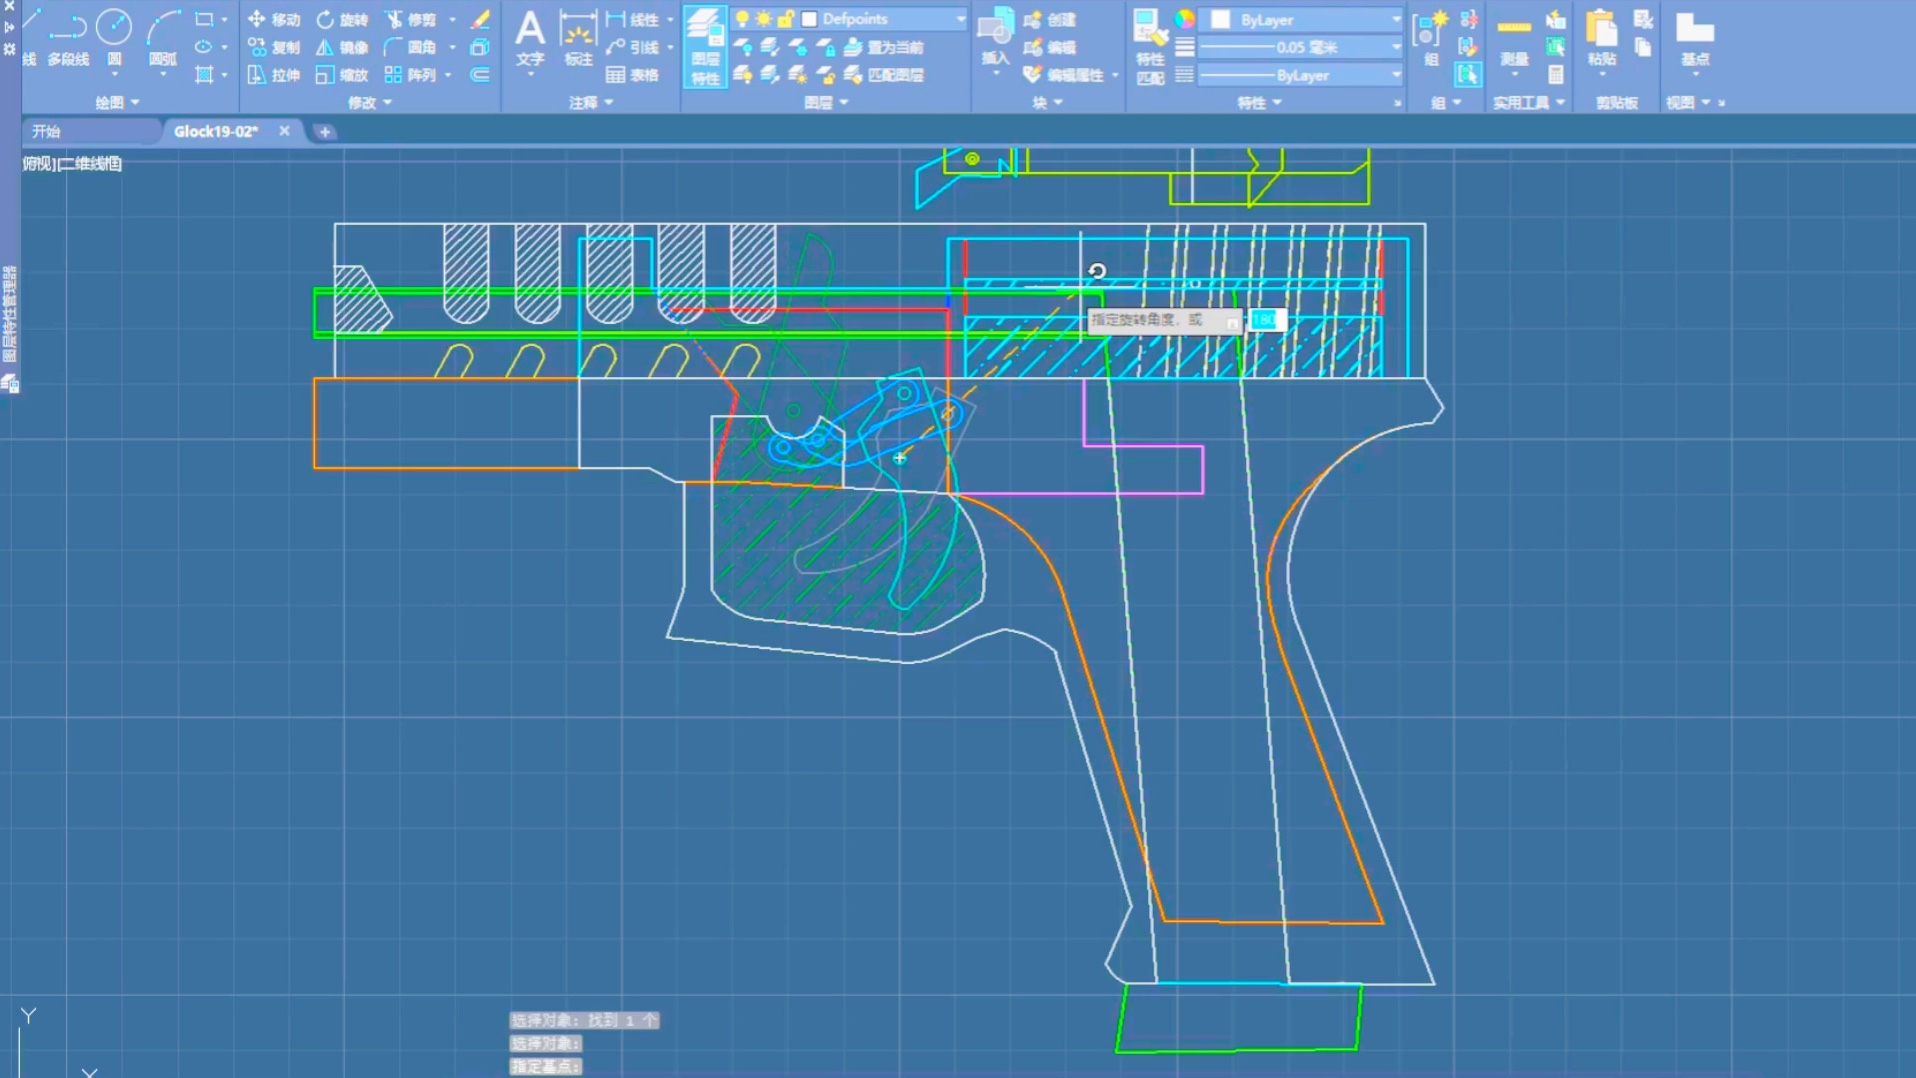Viewport: 1916px width, 1078px height.
Task: Click the viewport label 俯视][二维线框
Action: [x=72, y=164]
